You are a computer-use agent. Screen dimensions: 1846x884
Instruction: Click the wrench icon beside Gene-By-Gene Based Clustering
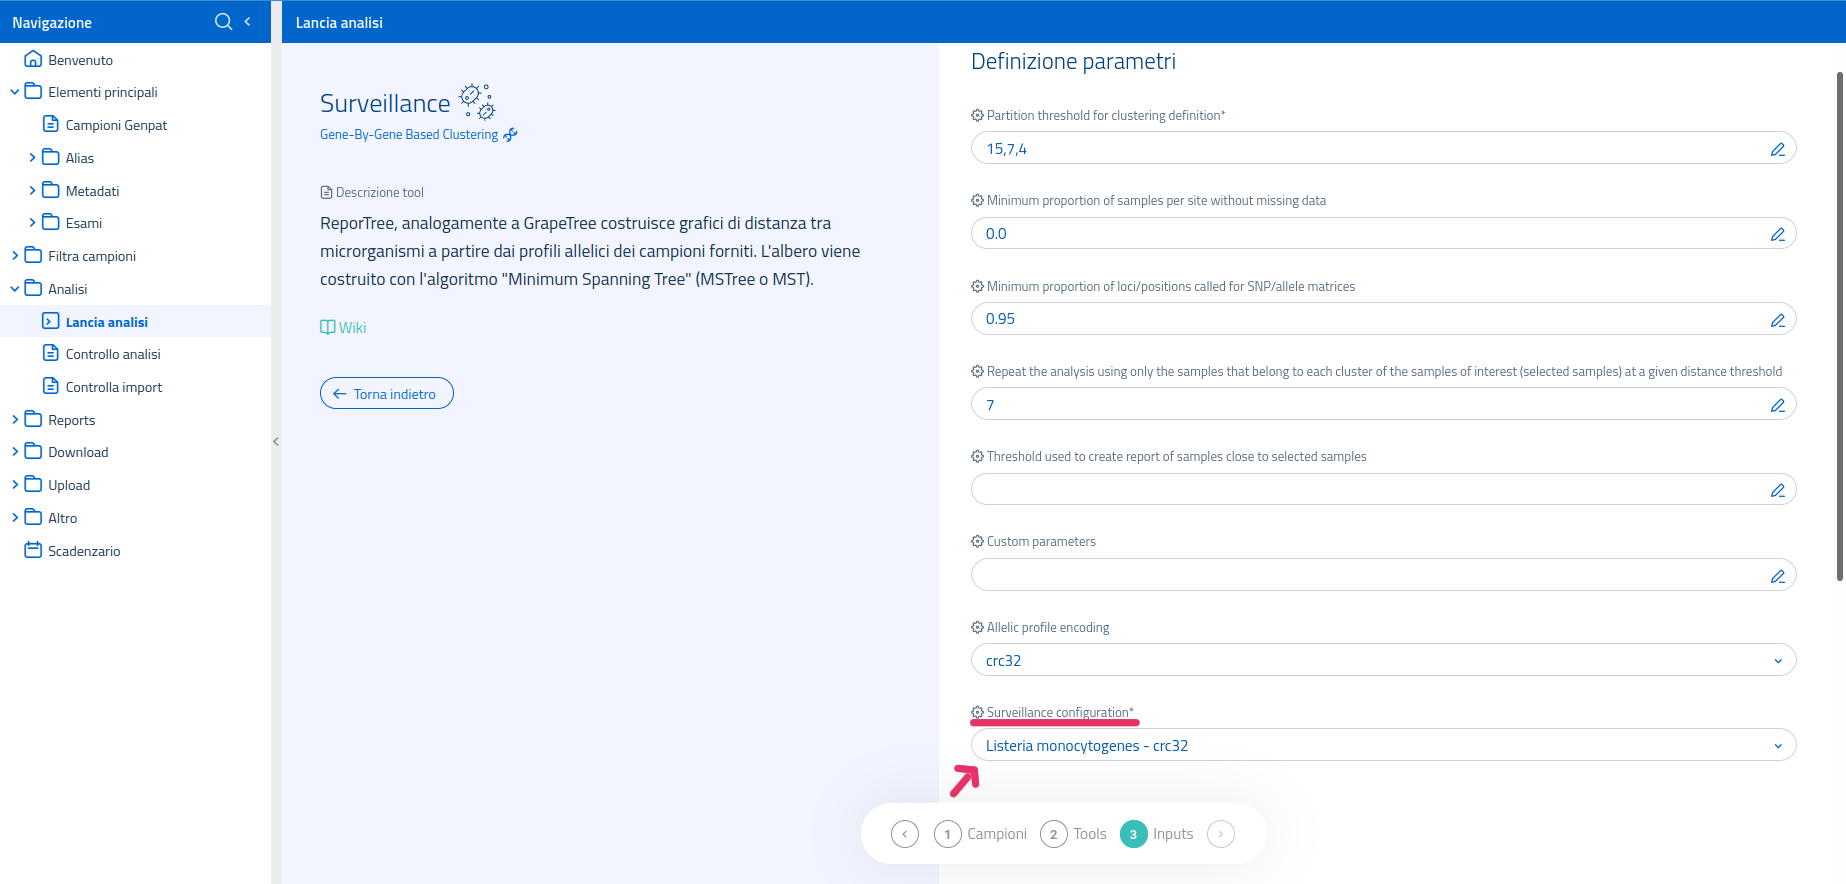(x=510, y=135)
